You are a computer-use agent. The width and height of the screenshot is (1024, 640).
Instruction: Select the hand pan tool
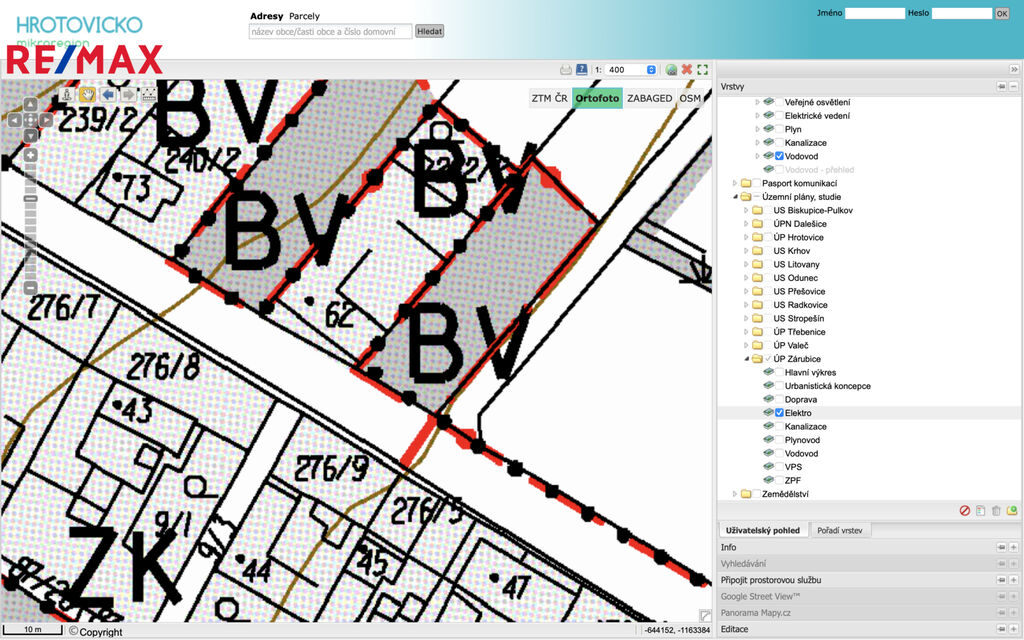tap(87, 95)
